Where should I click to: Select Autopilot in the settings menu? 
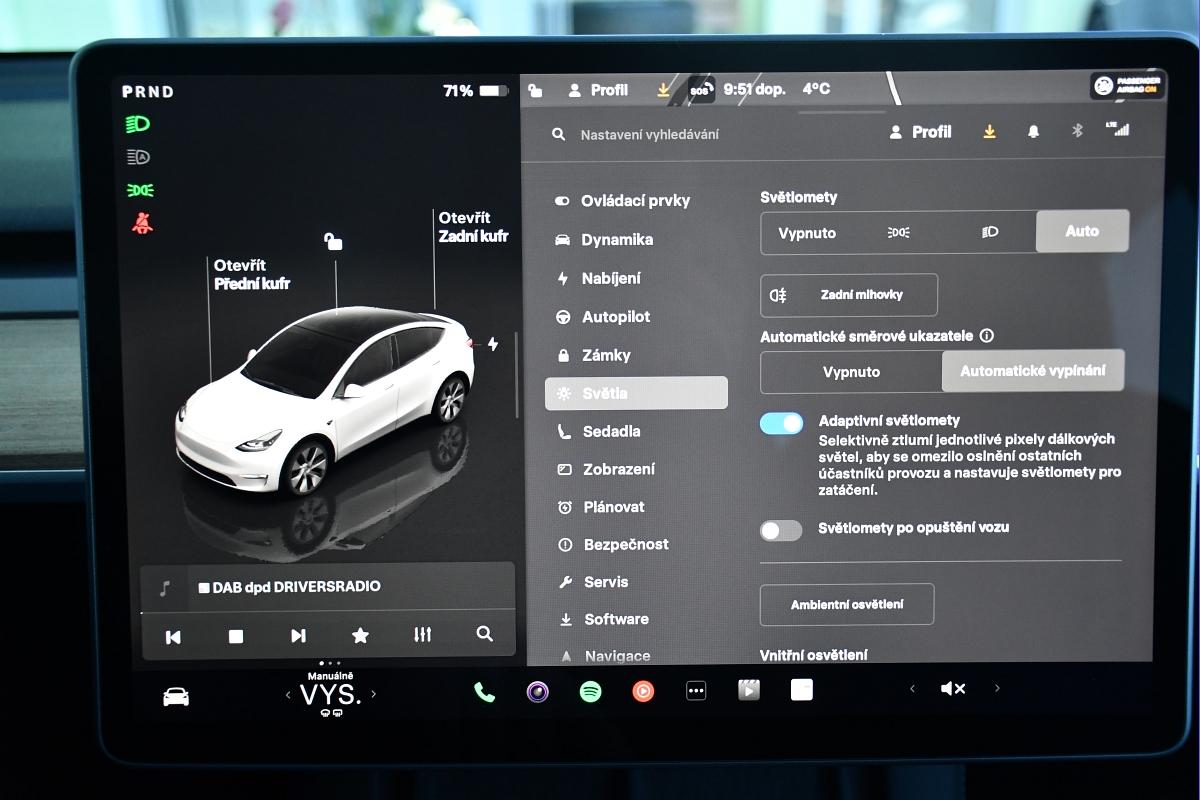click(615, 317)
